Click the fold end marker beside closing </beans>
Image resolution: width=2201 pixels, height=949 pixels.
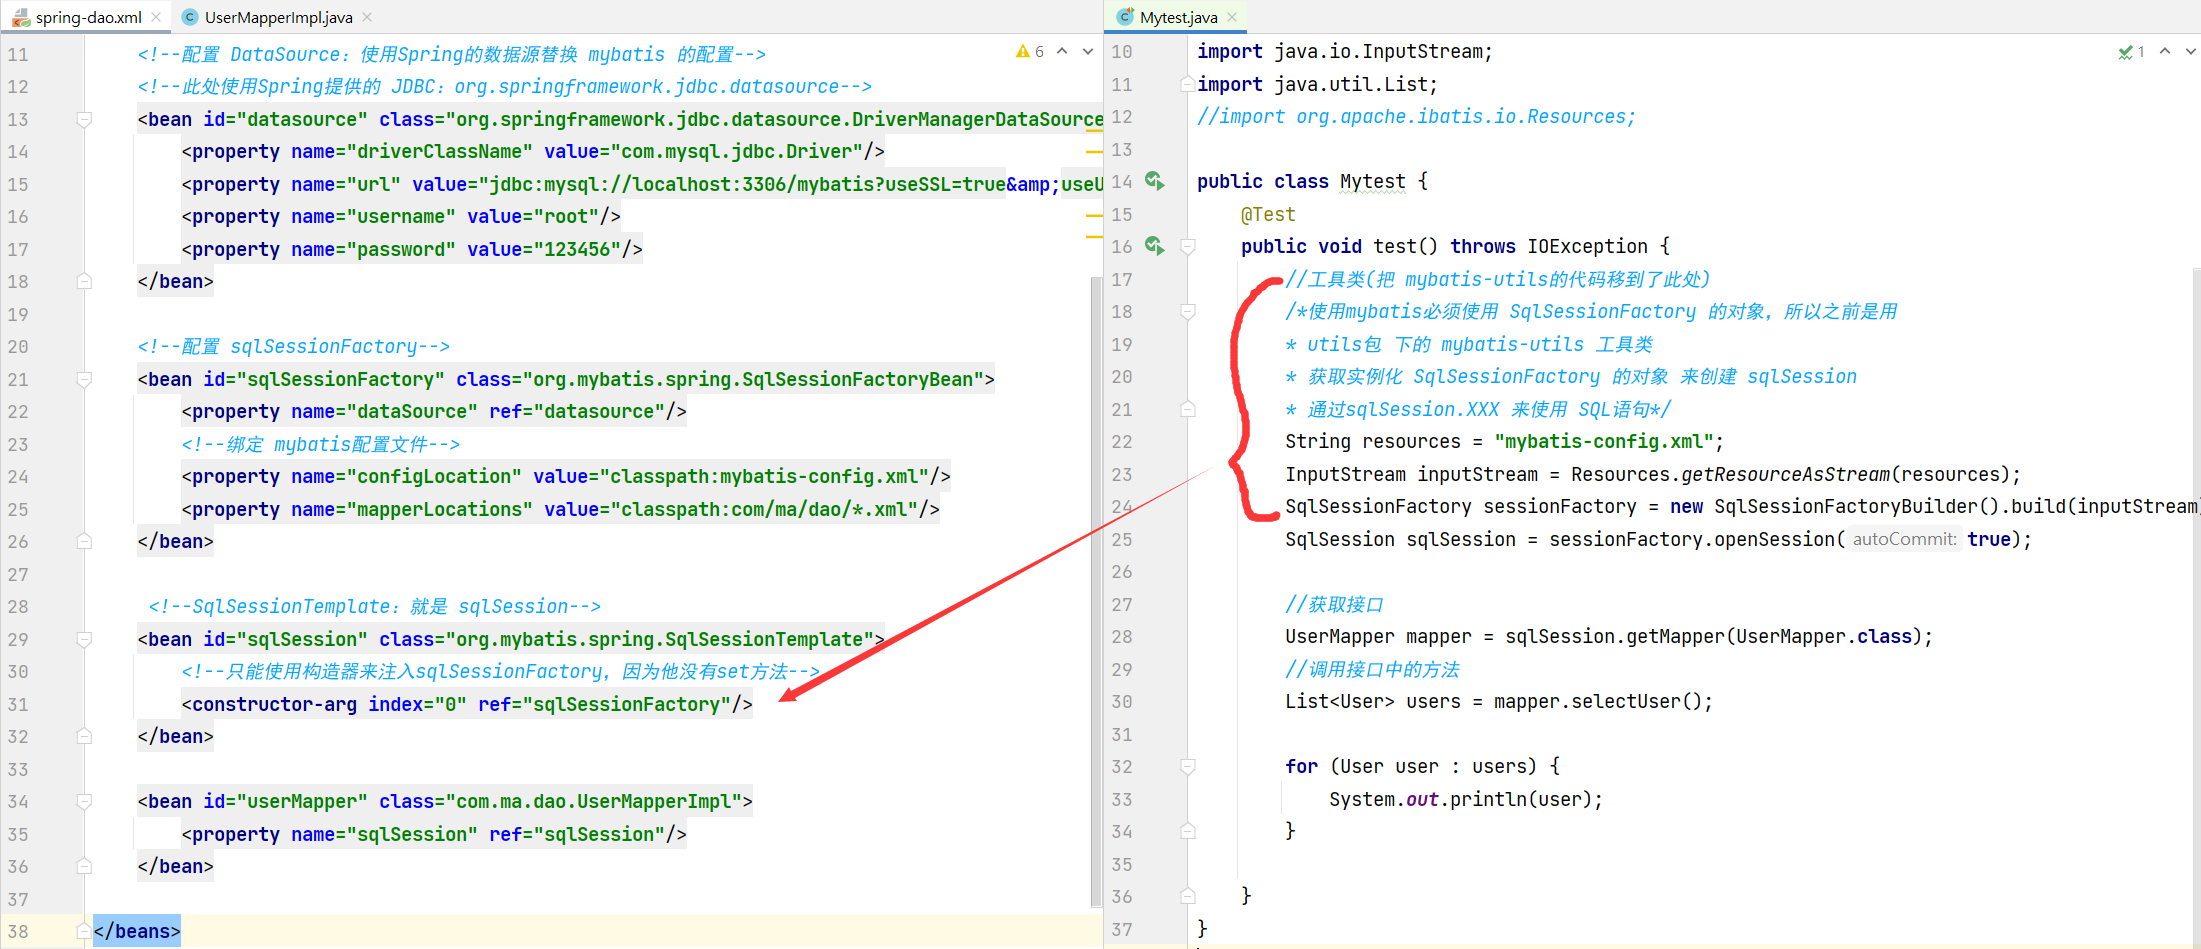(x=84, y=931)
